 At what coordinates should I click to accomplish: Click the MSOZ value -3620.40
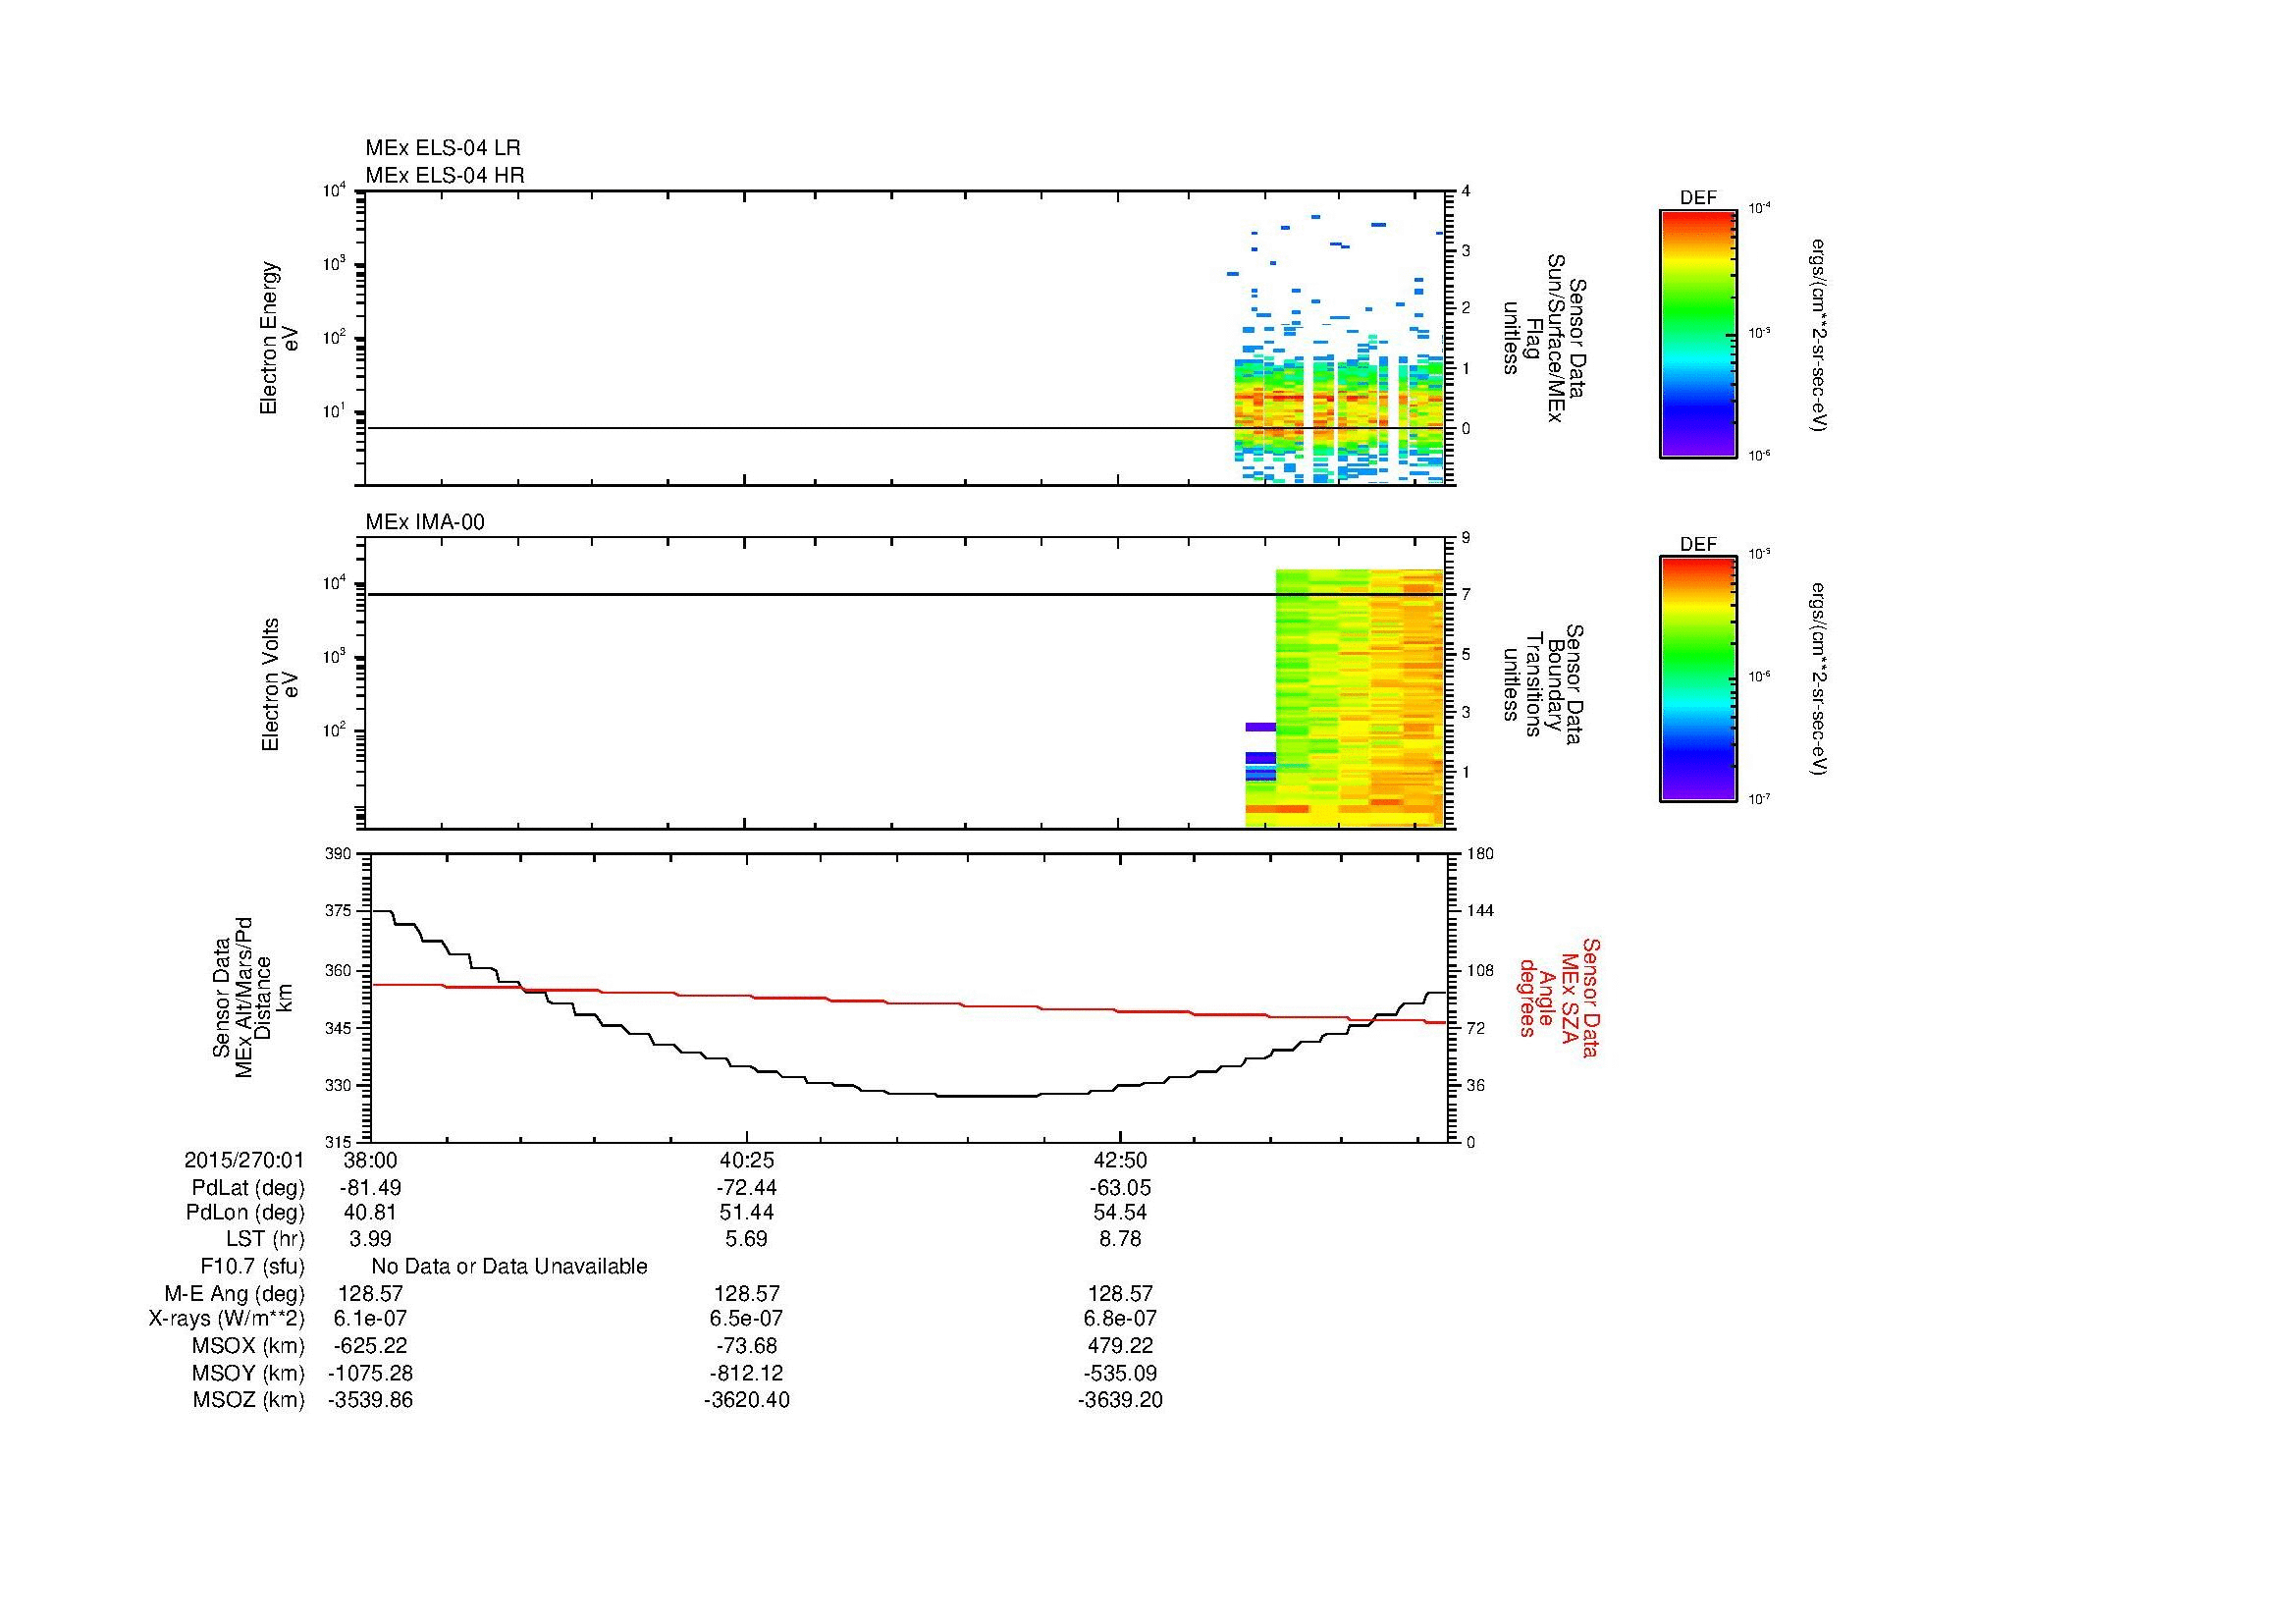[x=746, y=1400]
